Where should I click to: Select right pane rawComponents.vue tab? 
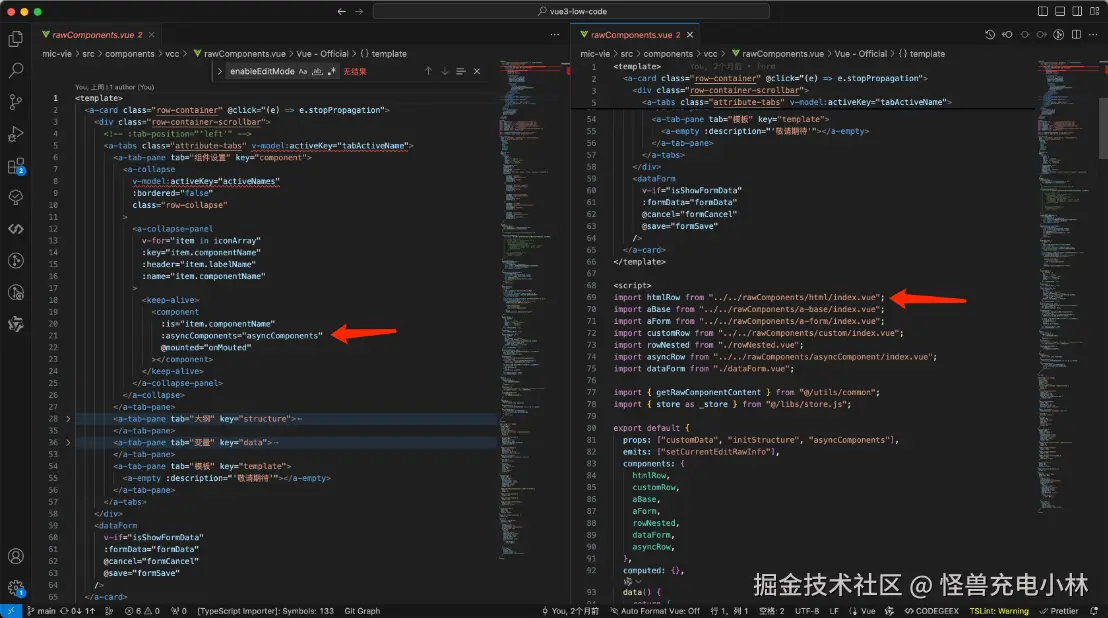(636, 35)
